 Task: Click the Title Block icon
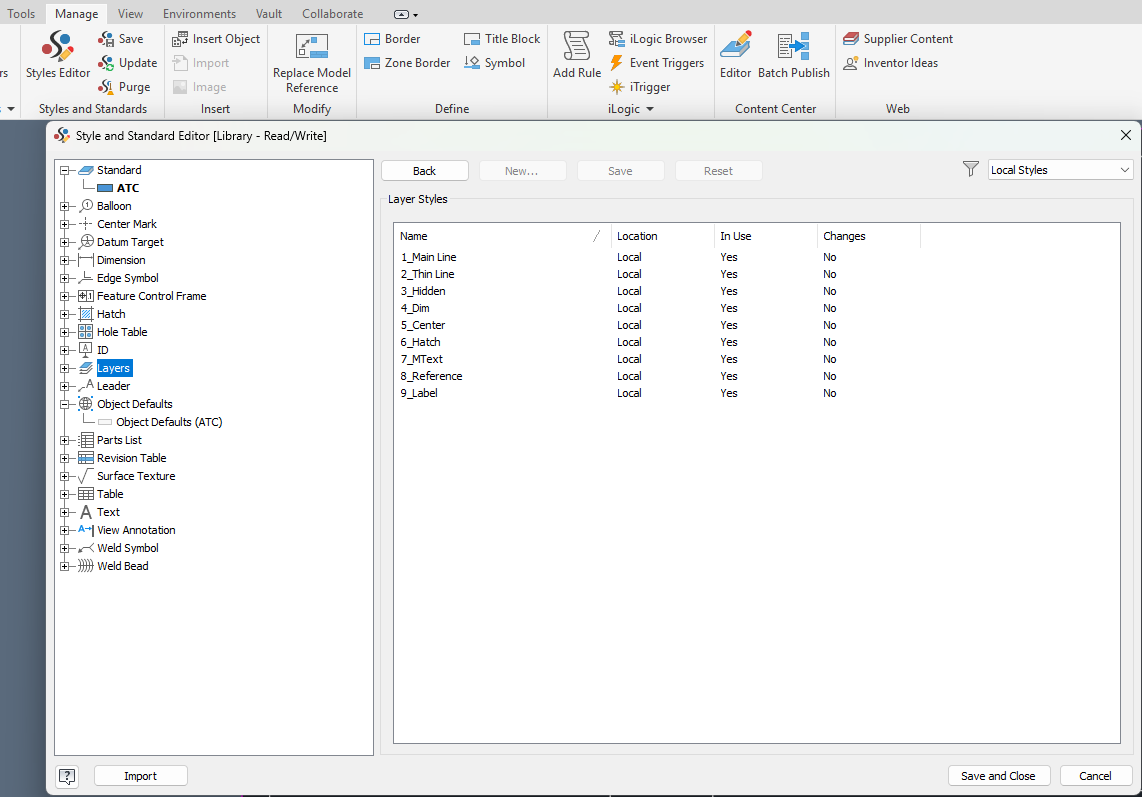click(x=472, y=39)
